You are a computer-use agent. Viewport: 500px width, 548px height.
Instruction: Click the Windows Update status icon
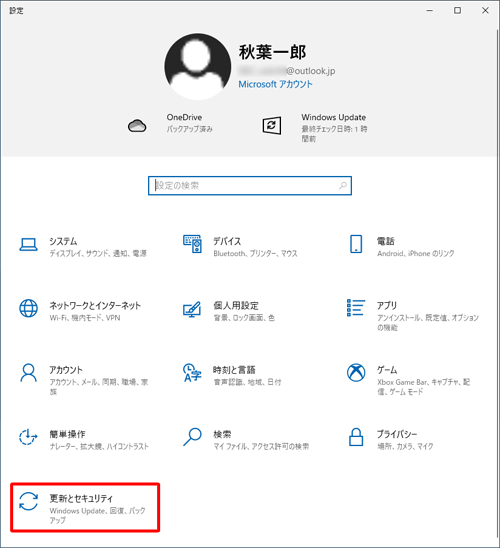[272, 125]
